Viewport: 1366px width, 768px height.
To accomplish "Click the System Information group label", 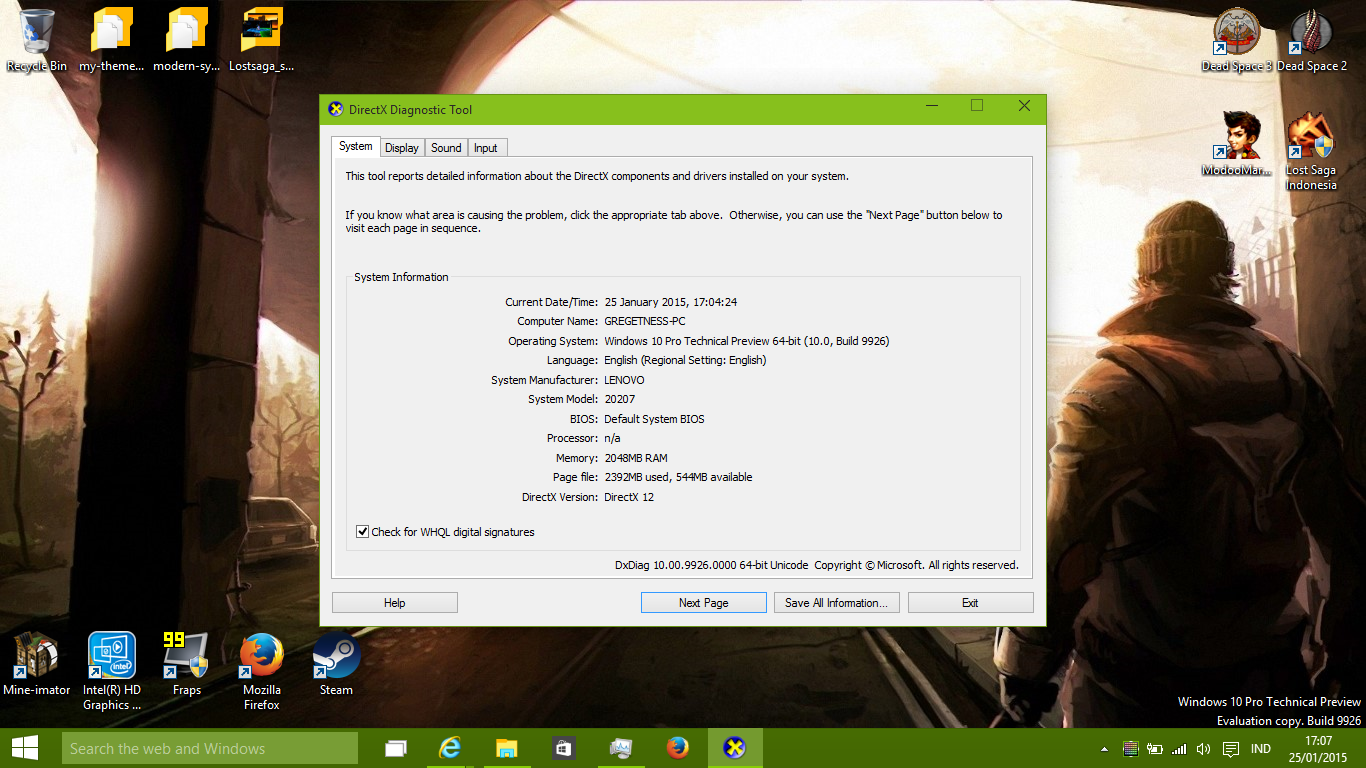I will (x=401, y=277).
